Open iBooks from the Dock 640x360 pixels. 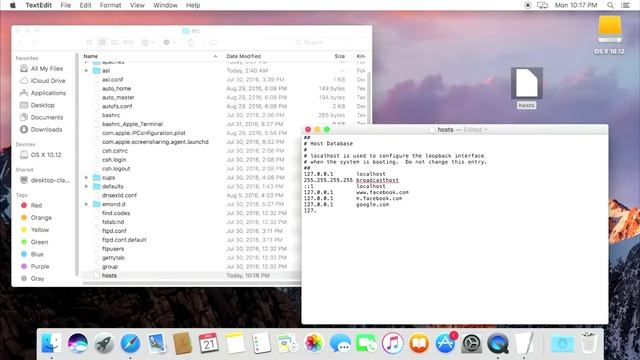pos(419,343)
